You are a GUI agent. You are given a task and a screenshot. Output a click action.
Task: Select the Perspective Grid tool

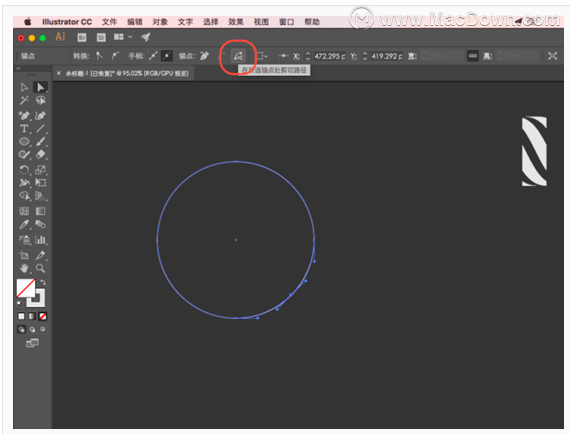pyautogui.click(x=40, y=196)
